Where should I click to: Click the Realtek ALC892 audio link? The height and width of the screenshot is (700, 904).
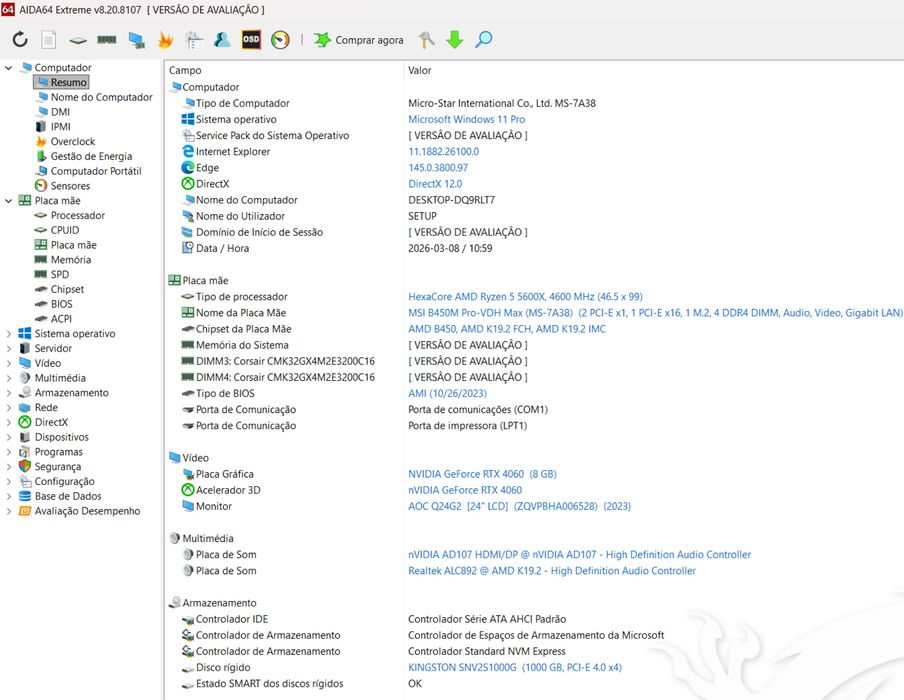pyautogui.click(x=552, y=571)
